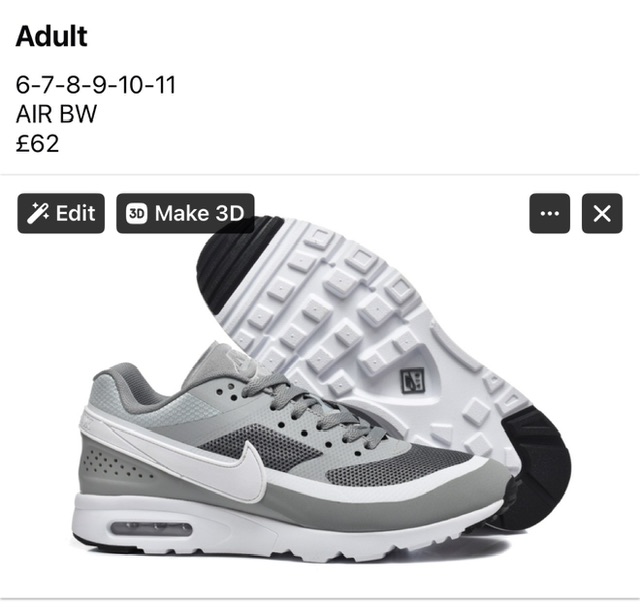The width and height of the screenshot is (640, 614).
Task: Click the 3D badge icon
Action: [136, 213]
